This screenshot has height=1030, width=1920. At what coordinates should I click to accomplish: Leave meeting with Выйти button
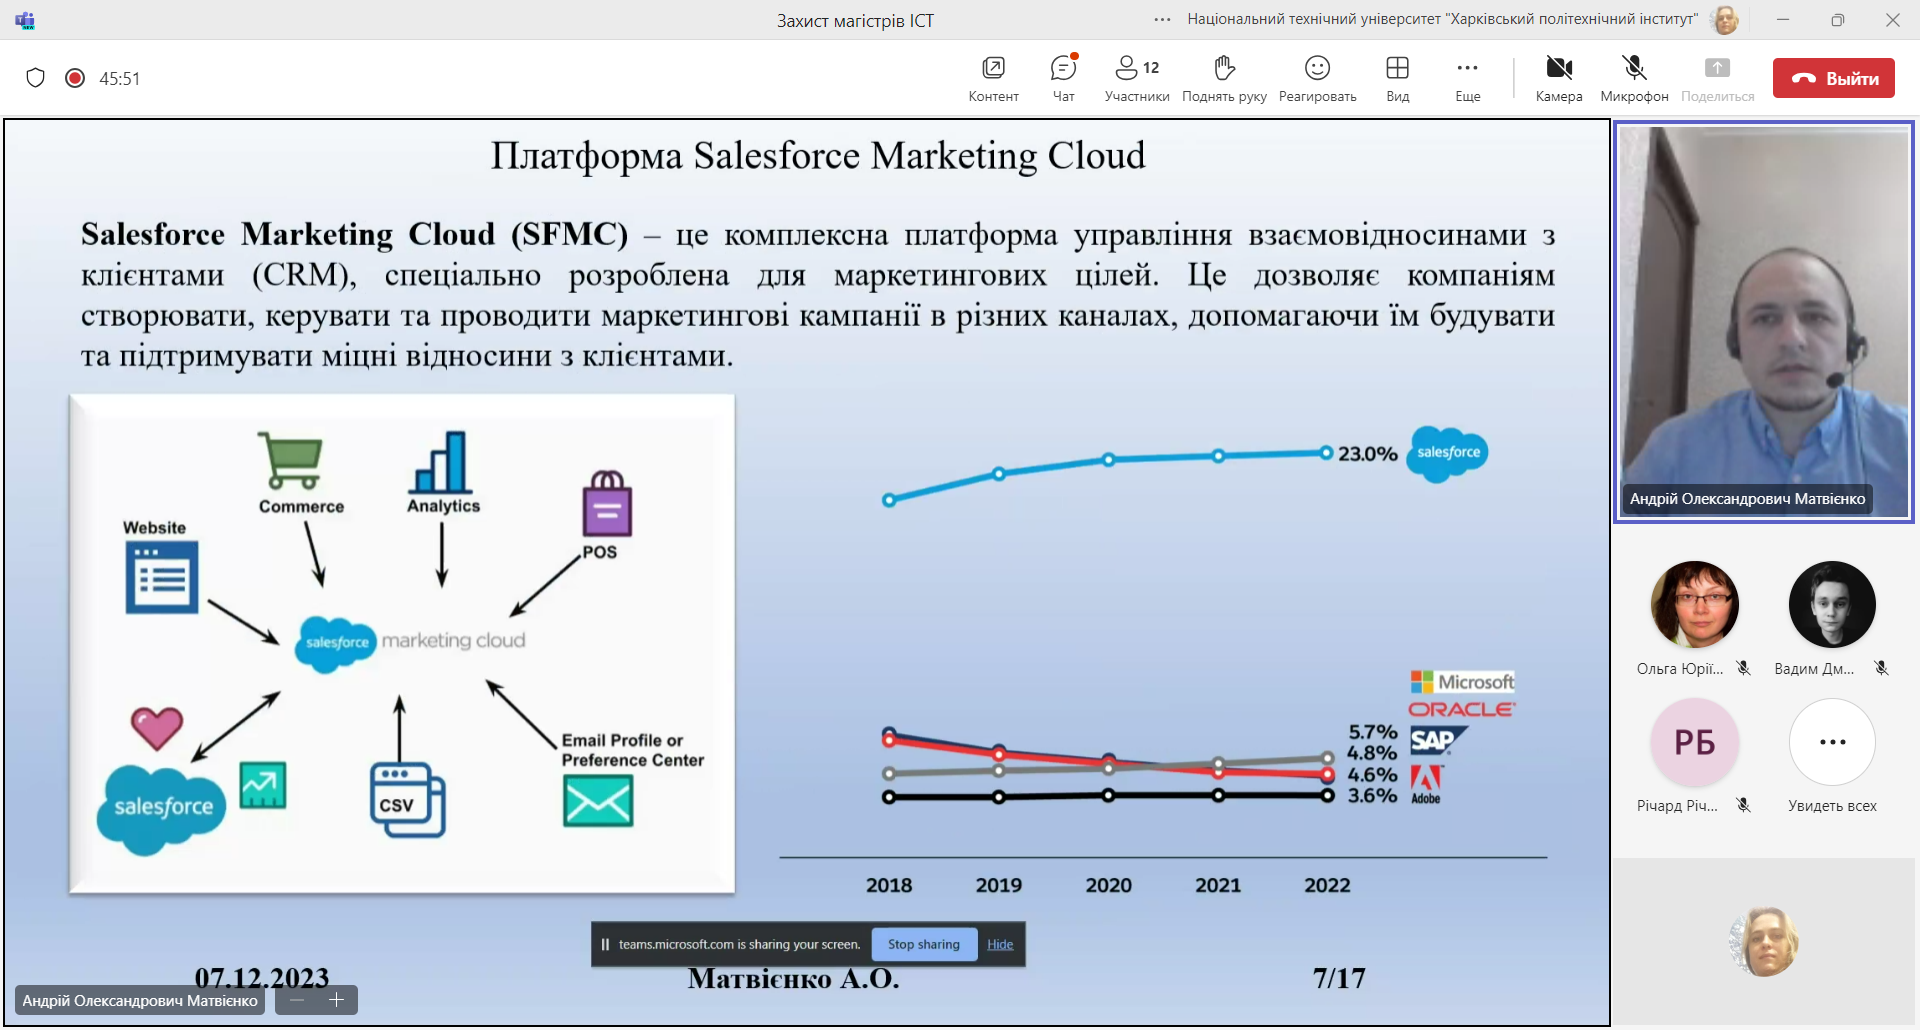coord(1833,78)
